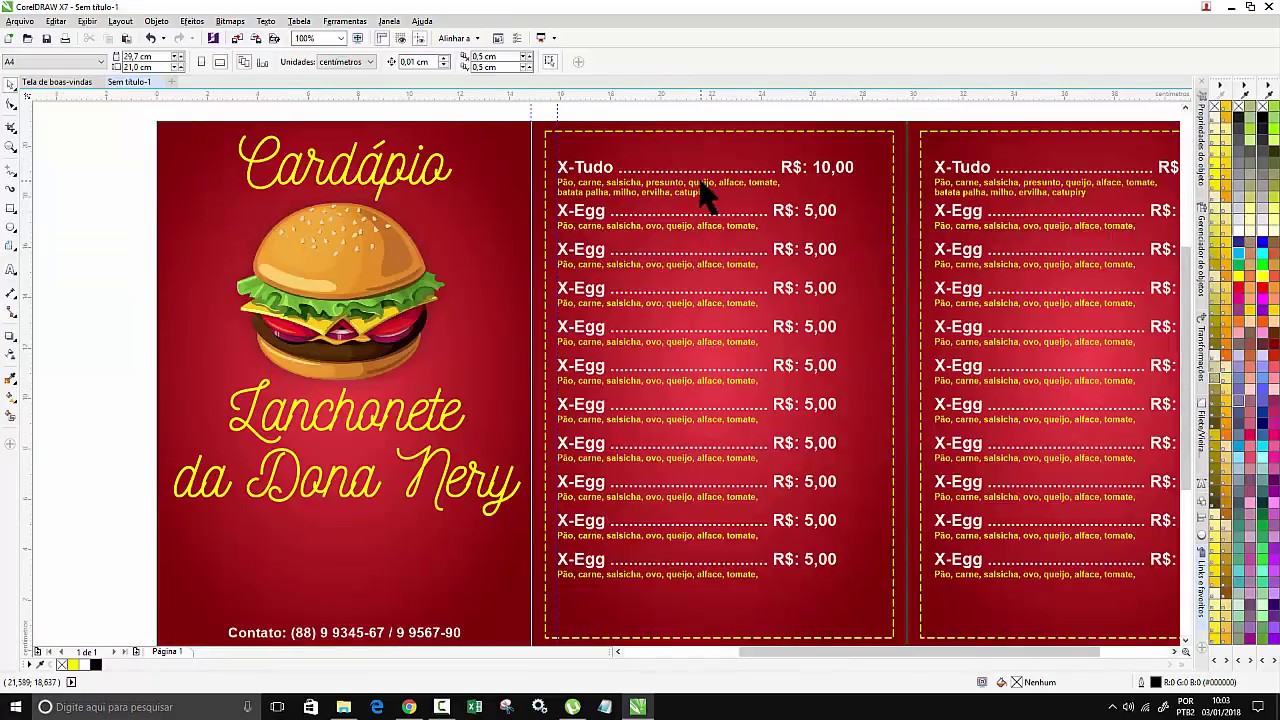The image size is (1280, 720).
Task: Select the Shape tool
Action: (x=11, y=104)
